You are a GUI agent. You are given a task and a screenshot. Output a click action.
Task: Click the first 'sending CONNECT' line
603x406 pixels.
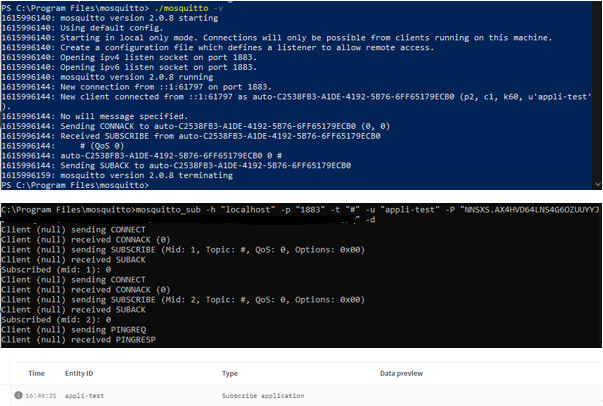[73, 230]
